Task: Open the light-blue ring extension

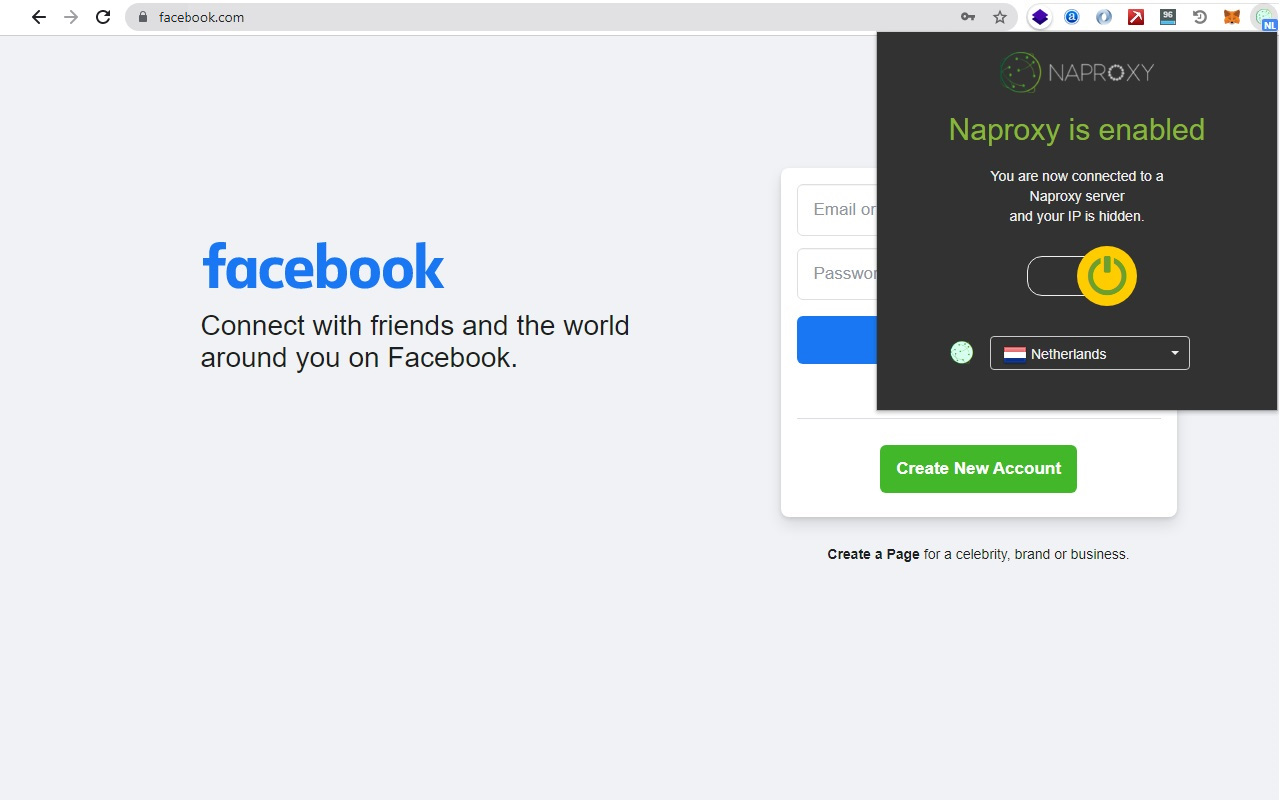Action: [x=1104, y=17]
